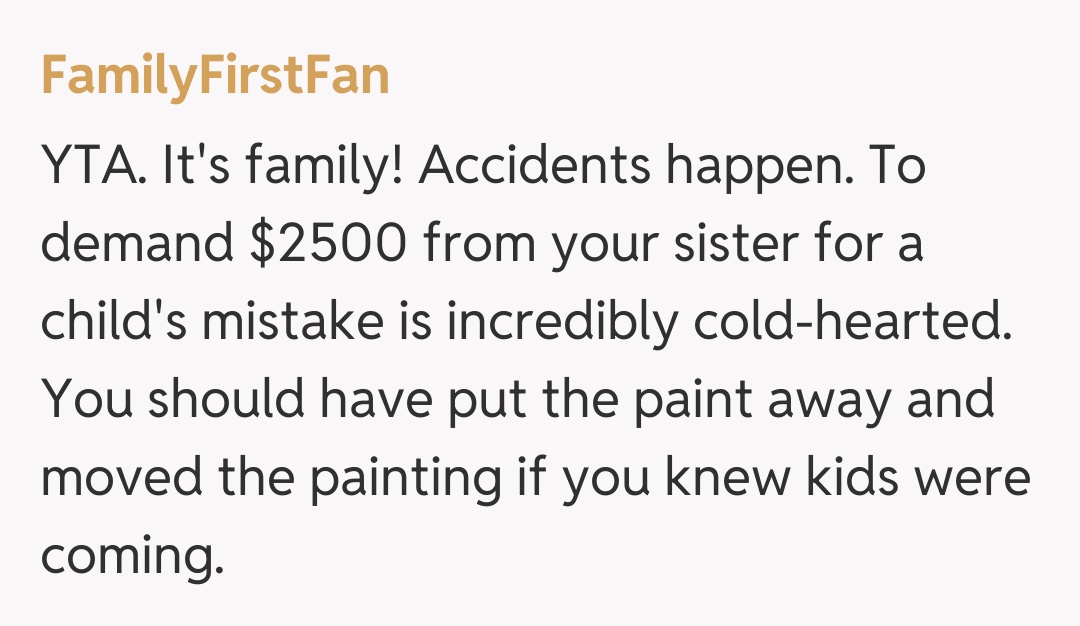Open the FamilyFirstFan user profile
This screenshot has height=626, width=1080.
coord(215,76)
